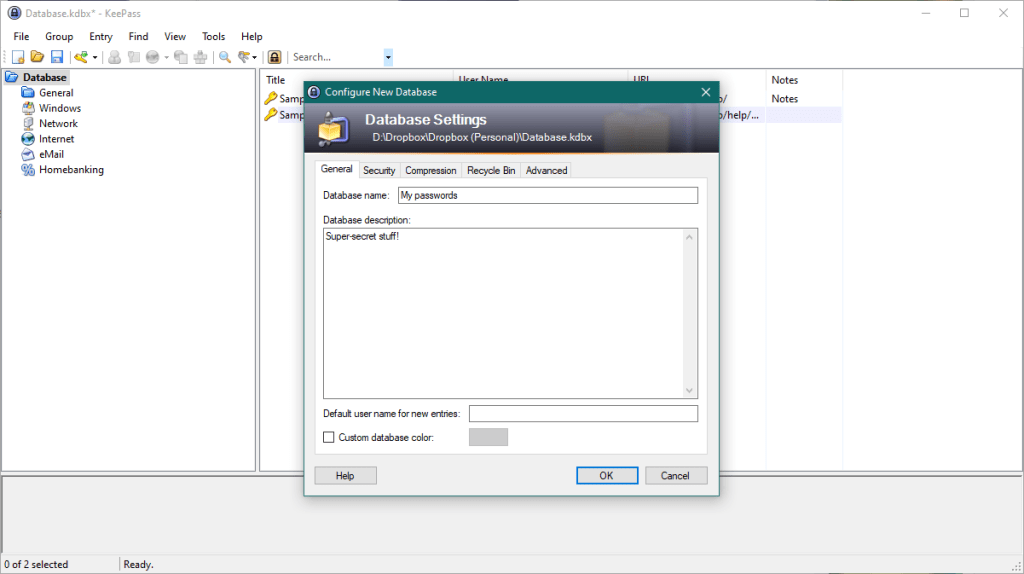The height and width of the screenshot is (574, 1024).
Task: Click the Copy User Name toolbar icon
Action: click(x=114, y=57)
